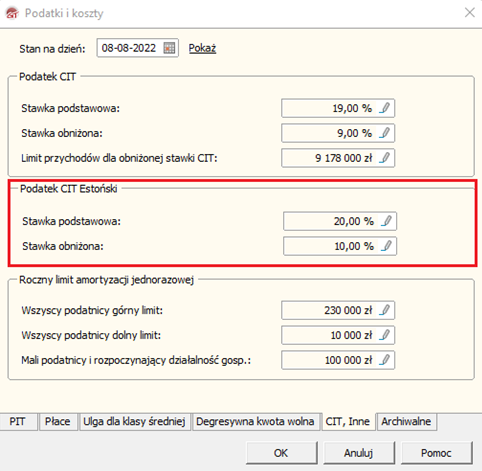Click the Limit przychodów dla obniżonej stawki CIT label
Image resolution: width=482 pixels, height=471 pixels.
(119, 158)
